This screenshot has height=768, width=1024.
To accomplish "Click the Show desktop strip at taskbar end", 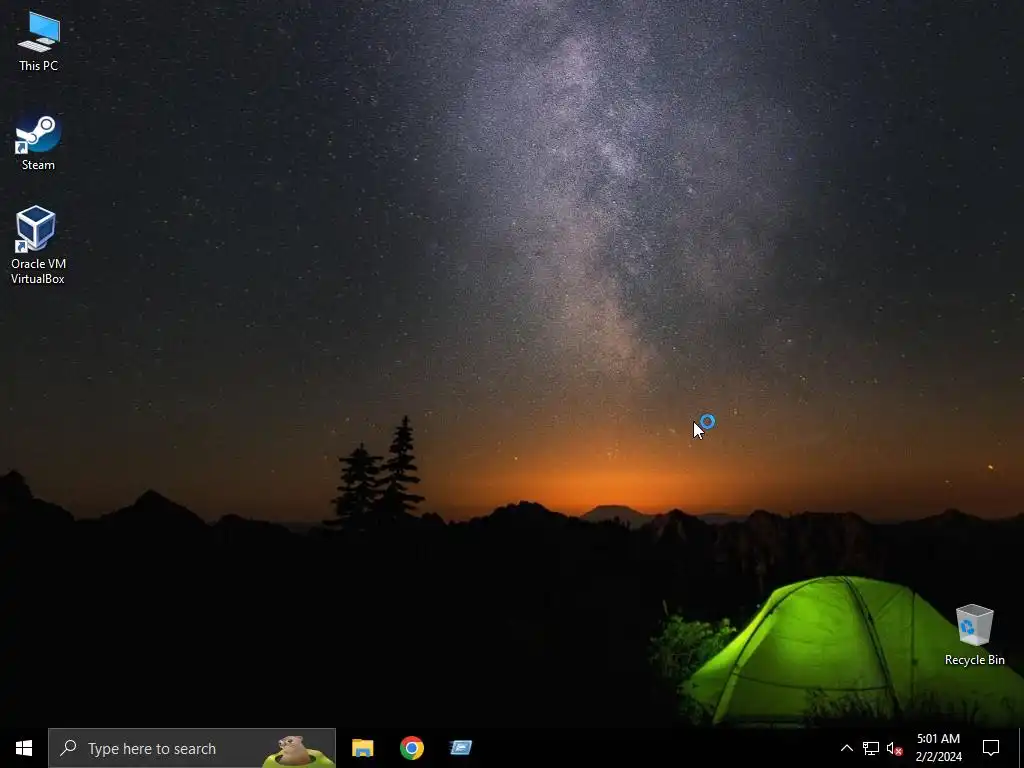I will click(1021, 748).
